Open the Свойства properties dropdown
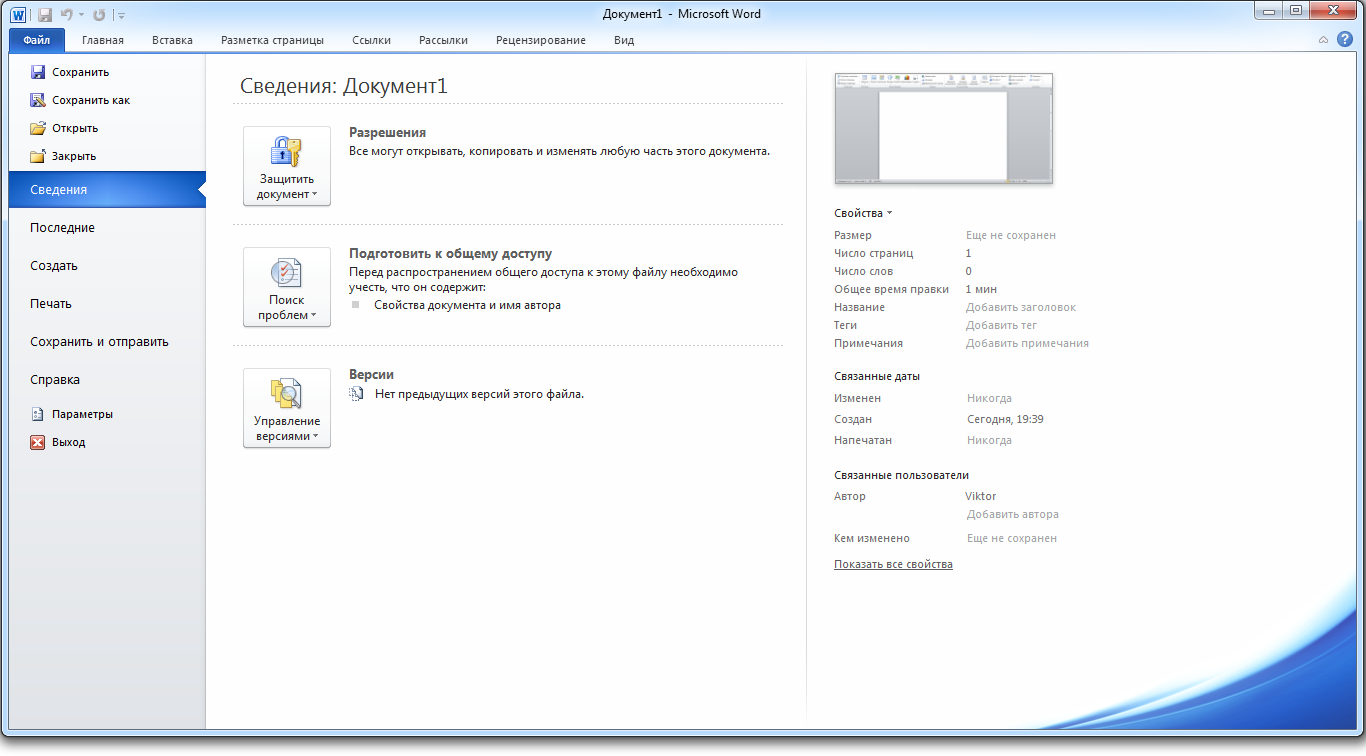The width and height of the screenshot is (1366, 756). tap(861, 212)
